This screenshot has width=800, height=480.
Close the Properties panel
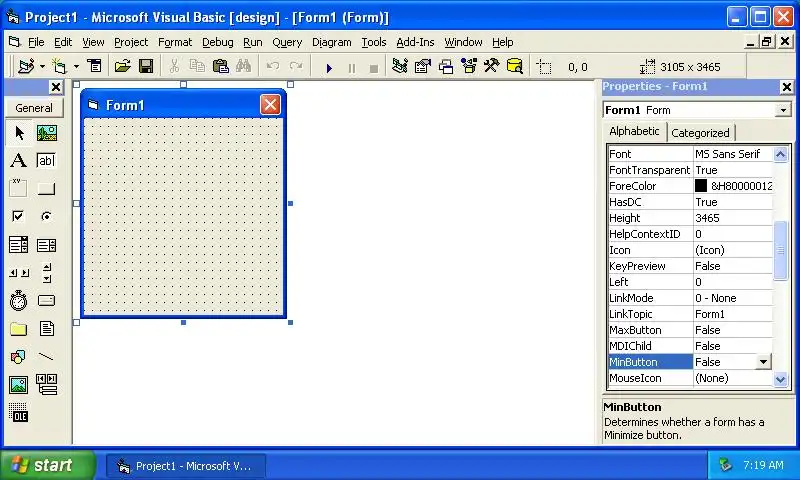pyautogui.click(x=787, y=87)
